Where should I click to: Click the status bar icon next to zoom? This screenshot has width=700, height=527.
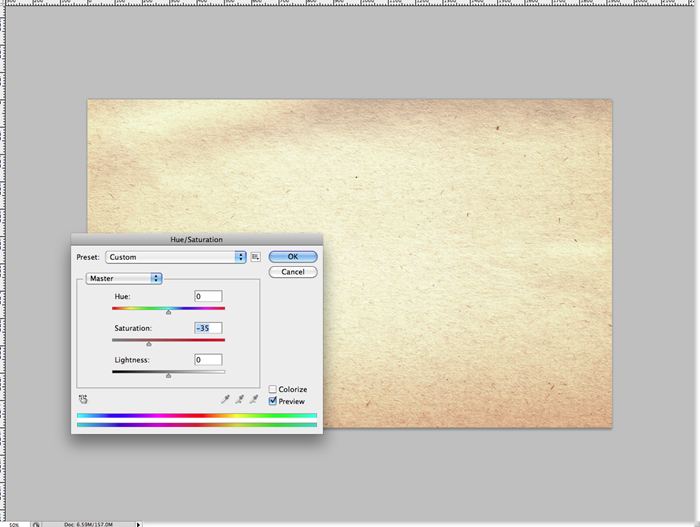[x=36, y=524]
